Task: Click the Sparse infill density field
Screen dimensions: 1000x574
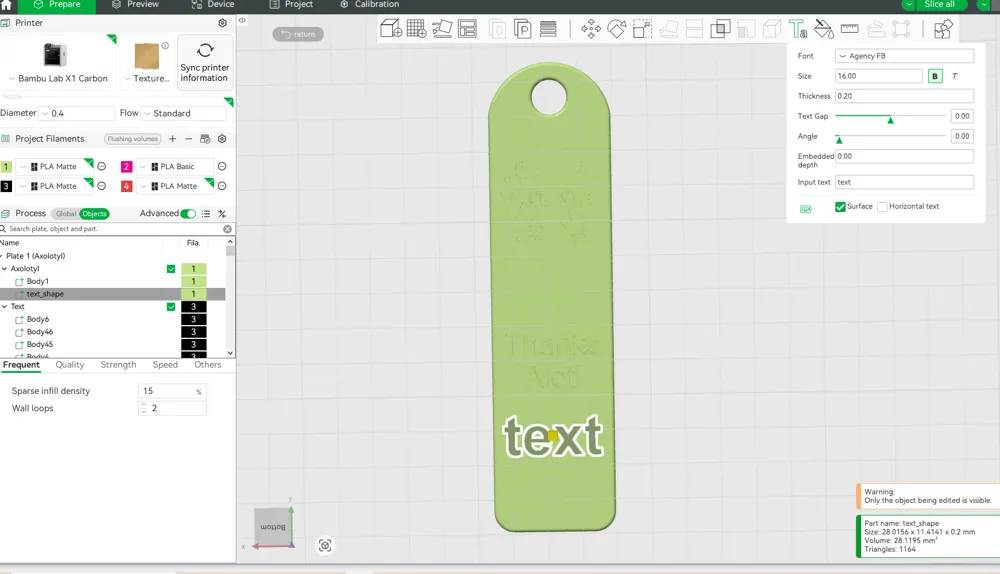Action: (x=172, y=391)
